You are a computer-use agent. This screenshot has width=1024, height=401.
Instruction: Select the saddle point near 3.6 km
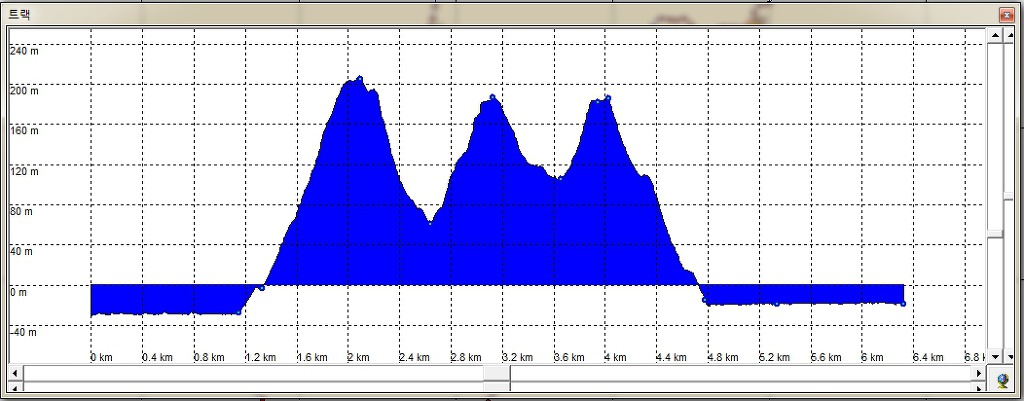click(560, 178)
